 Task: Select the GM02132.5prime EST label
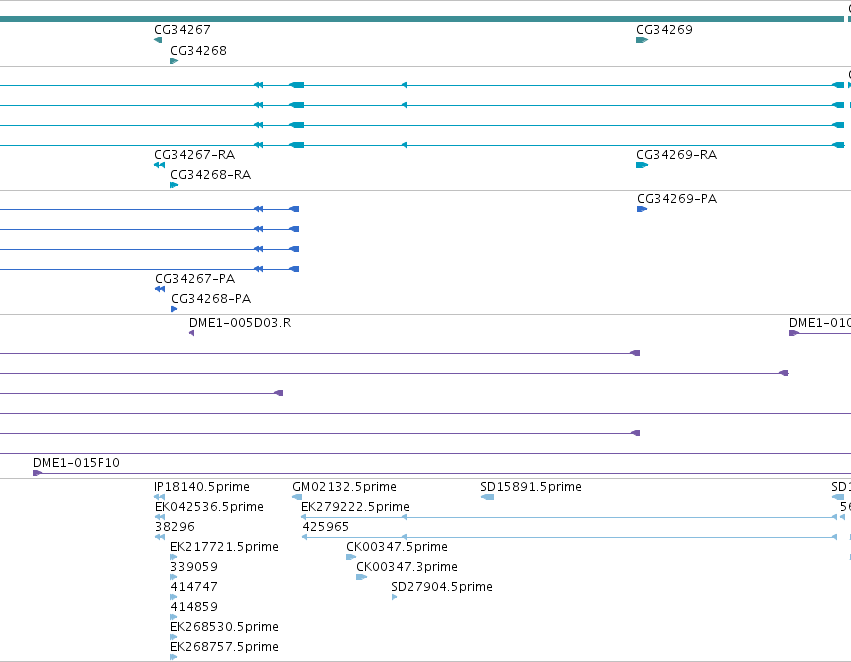coord(344,487)
